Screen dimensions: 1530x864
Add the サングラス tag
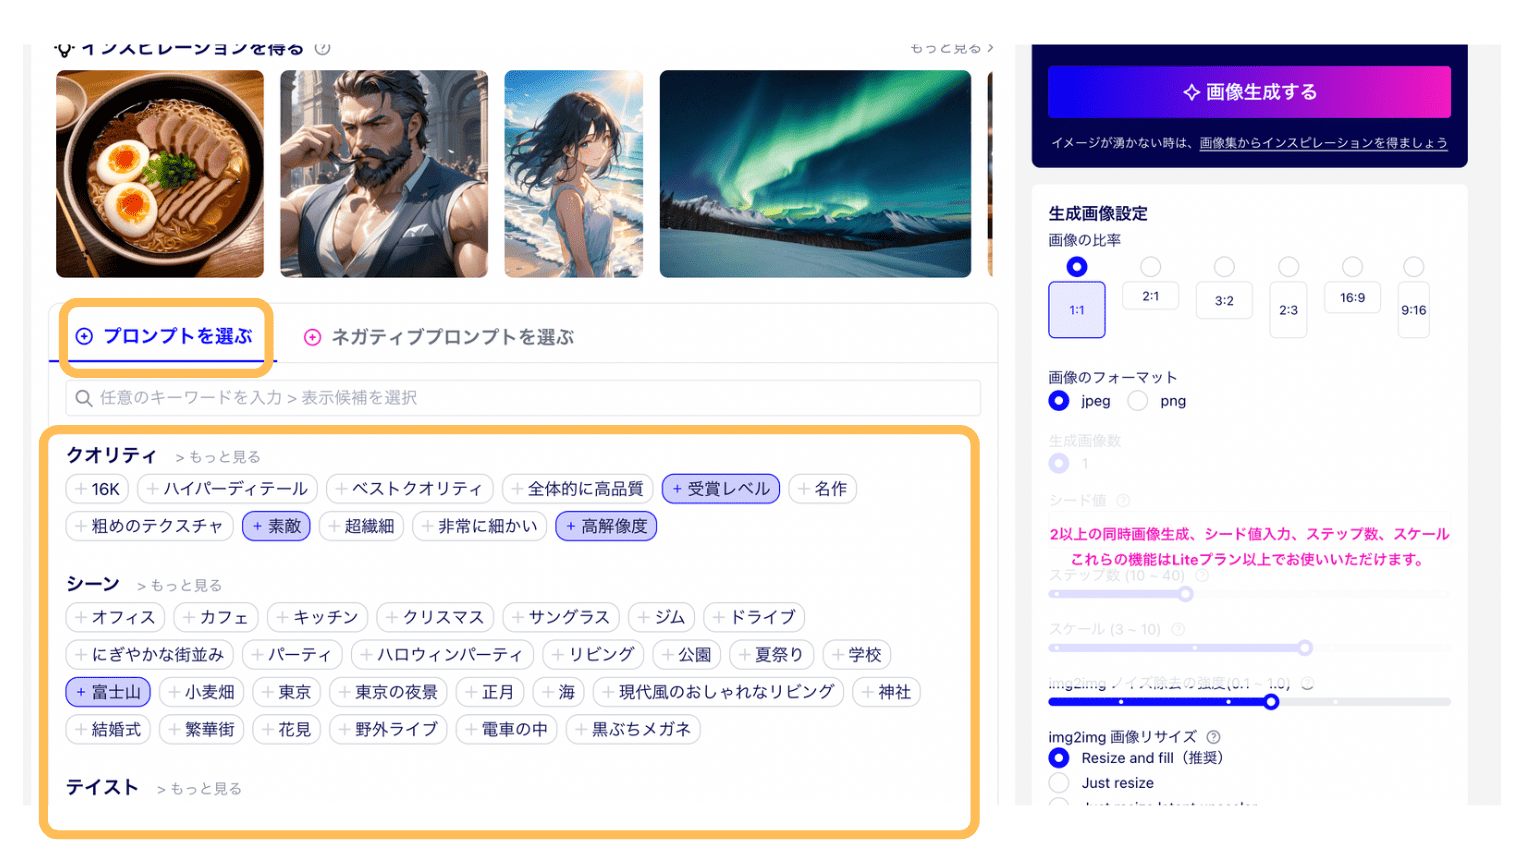point(561,617)
